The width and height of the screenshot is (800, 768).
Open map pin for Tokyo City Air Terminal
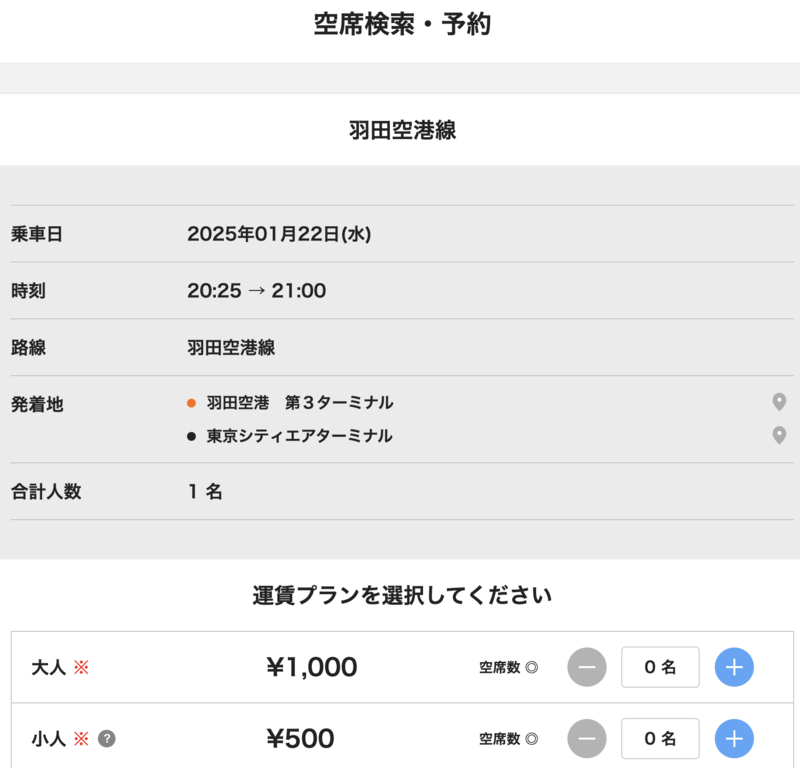[779, 435]
